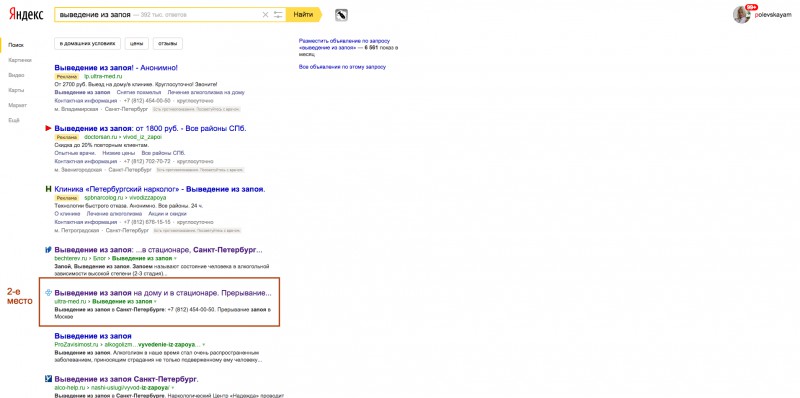Click phone number '+7 (812) 676-15-15'

click(147, 222)
